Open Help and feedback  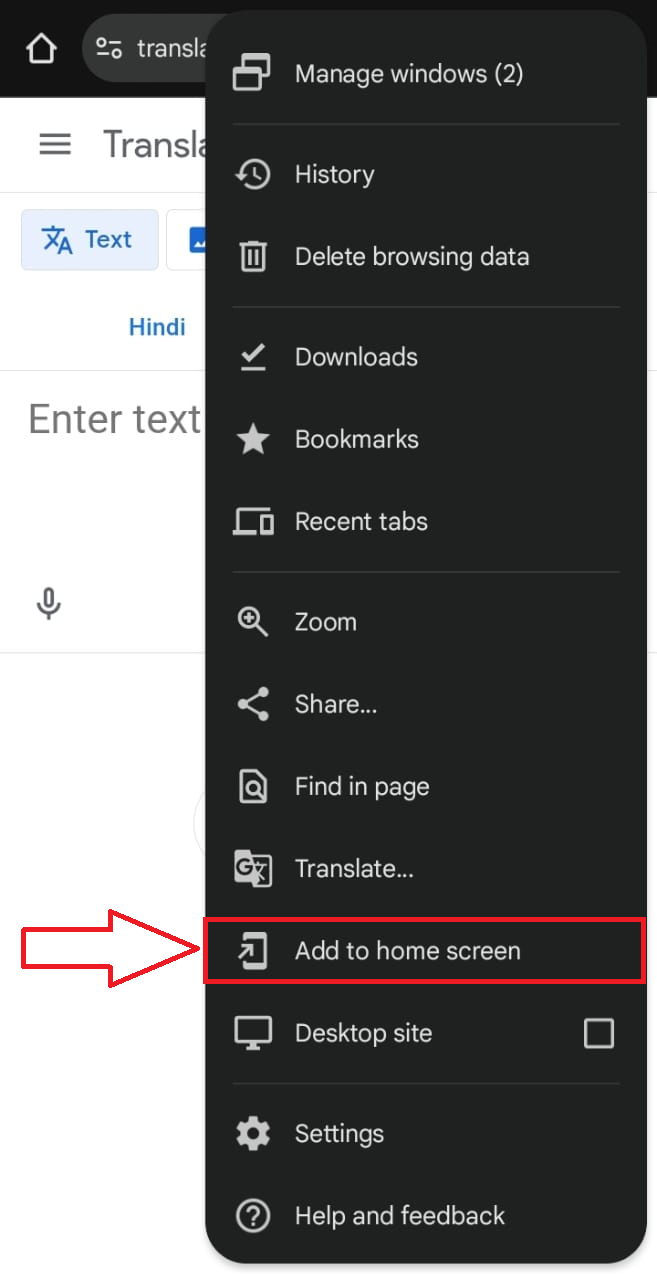click(x=425, y=1216)
